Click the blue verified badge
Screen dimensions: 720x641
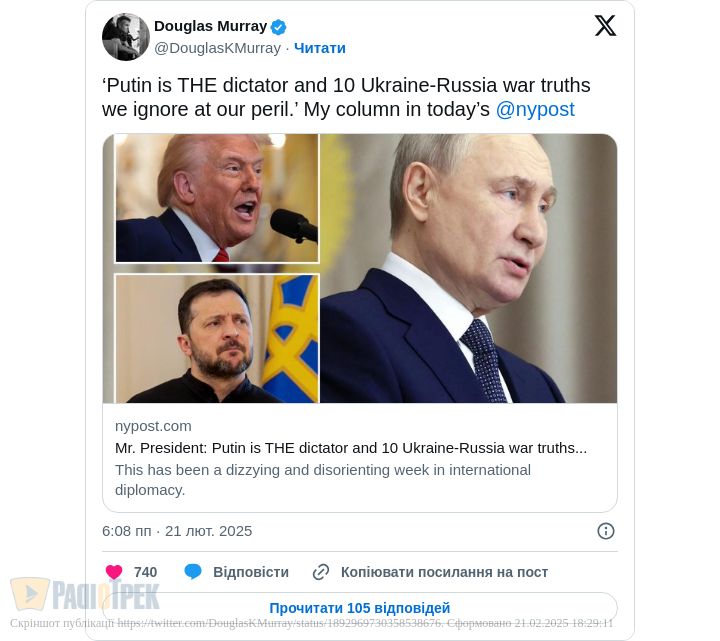coord(279,27)
